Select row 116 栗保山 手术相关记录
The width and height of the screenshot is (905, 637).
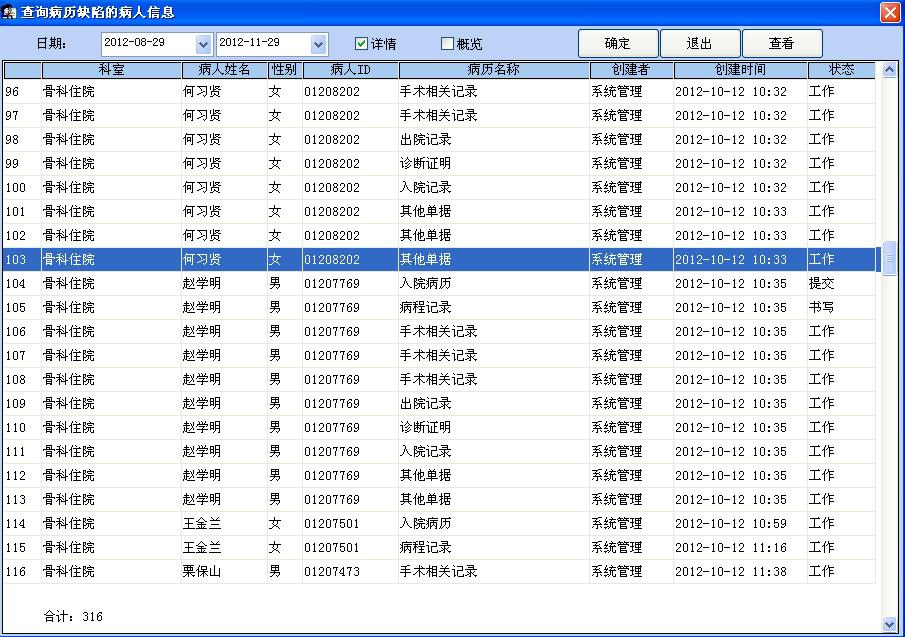[x=438, y=572]
